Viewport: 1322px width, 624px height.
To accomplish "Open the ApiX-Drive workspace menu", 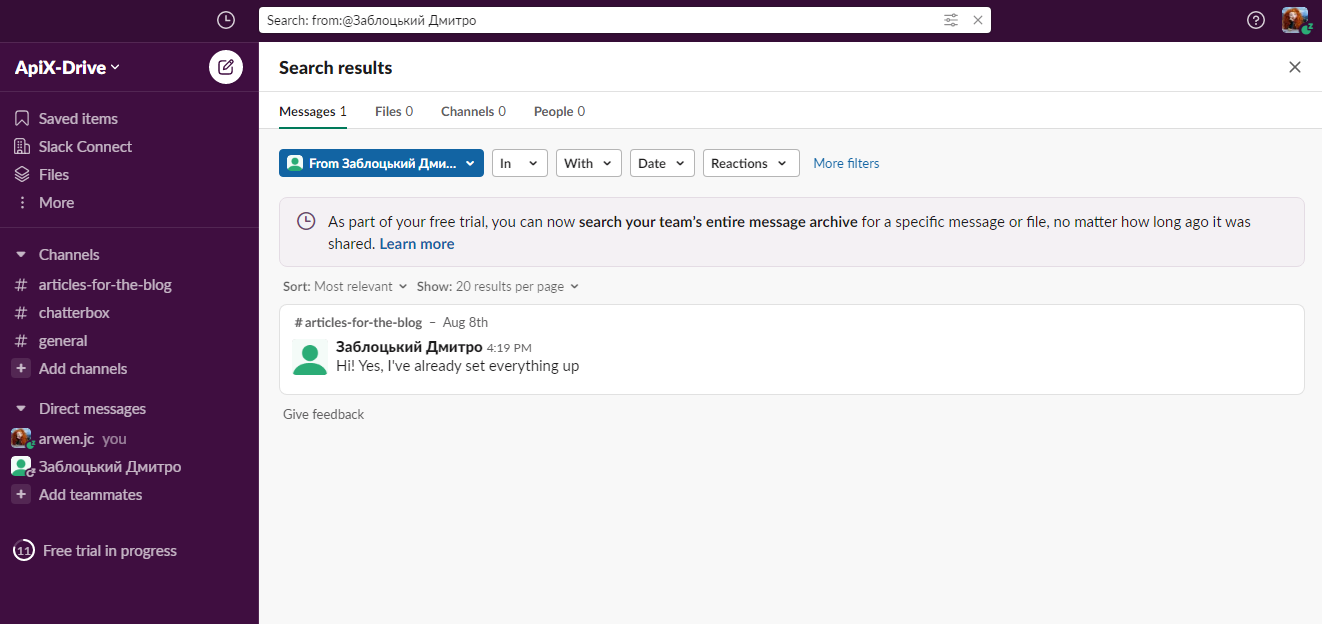I will [67, 67].
